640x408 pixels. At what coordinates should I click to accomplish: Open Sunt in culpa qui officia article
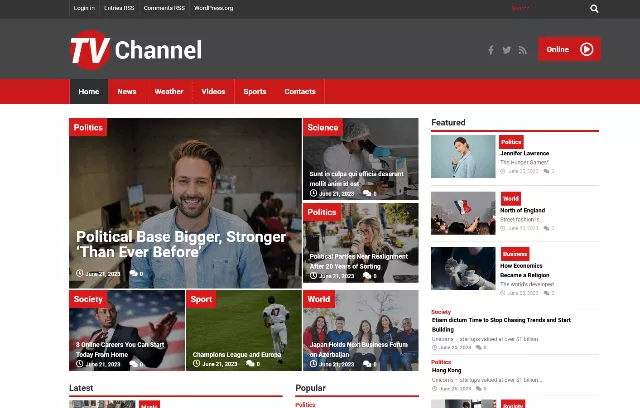point(356,179)
